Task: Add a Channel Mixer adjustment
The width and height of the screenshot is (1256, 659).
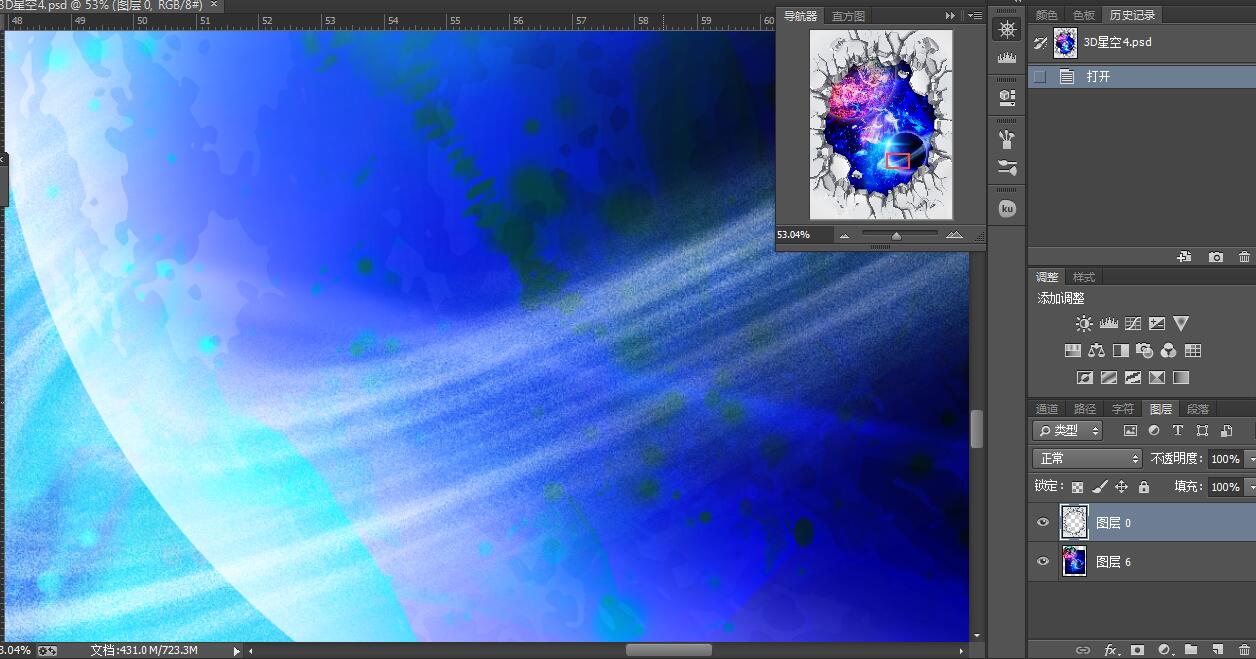Action: pyautogui.click(x=1168, y=351)
